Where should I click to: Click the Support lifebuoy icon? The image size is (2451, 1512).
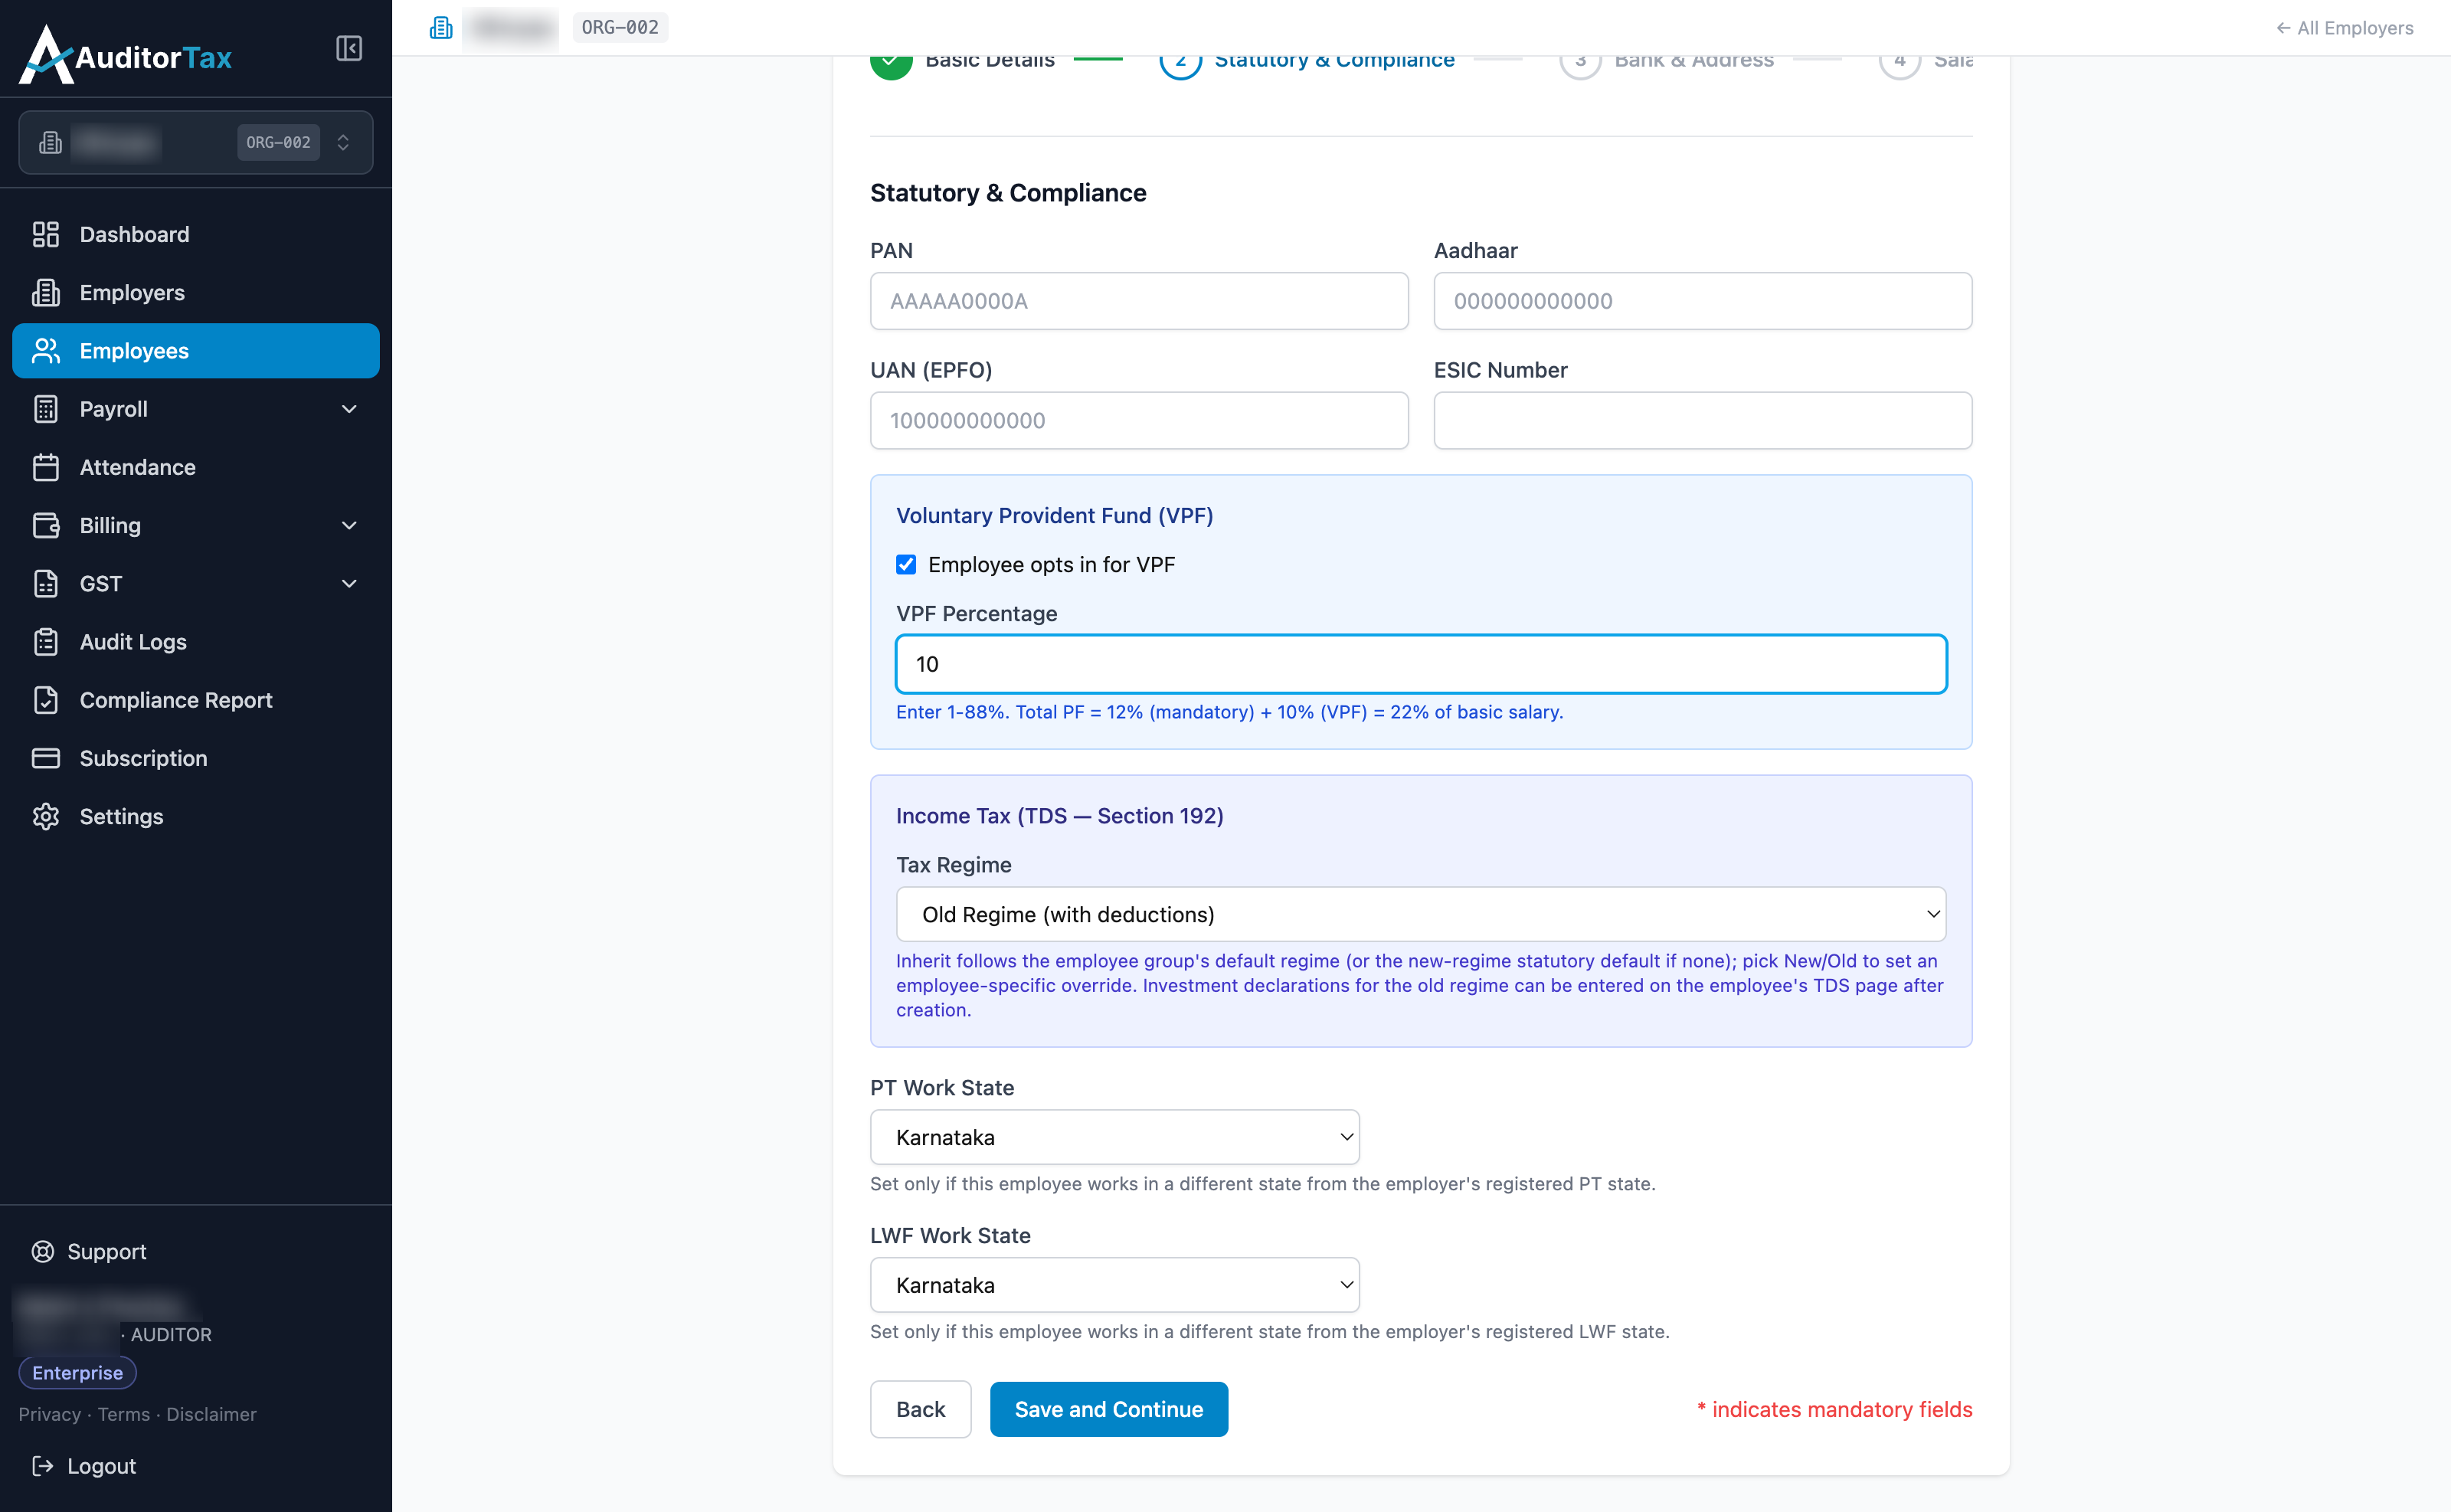tap(43, 1251)
